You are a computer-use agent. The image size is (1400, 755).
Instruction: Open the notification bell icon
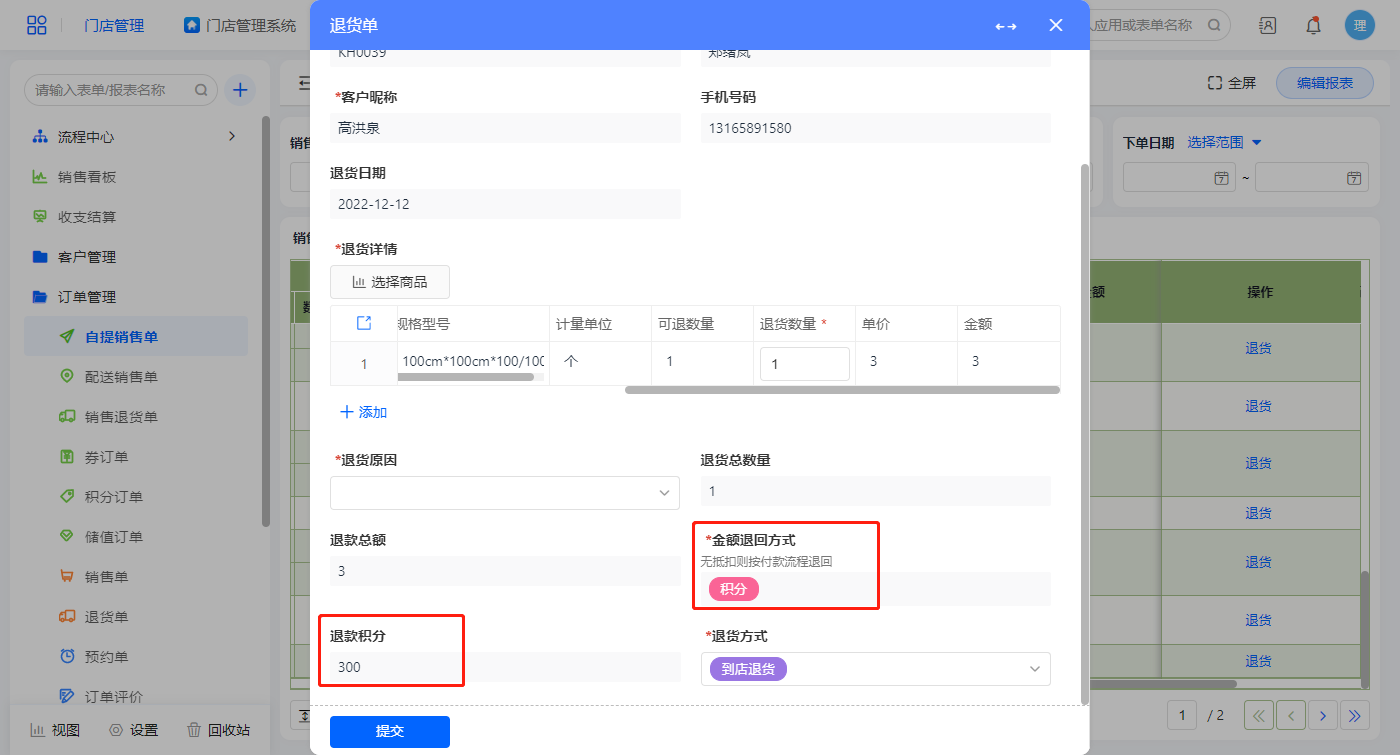1313,26
